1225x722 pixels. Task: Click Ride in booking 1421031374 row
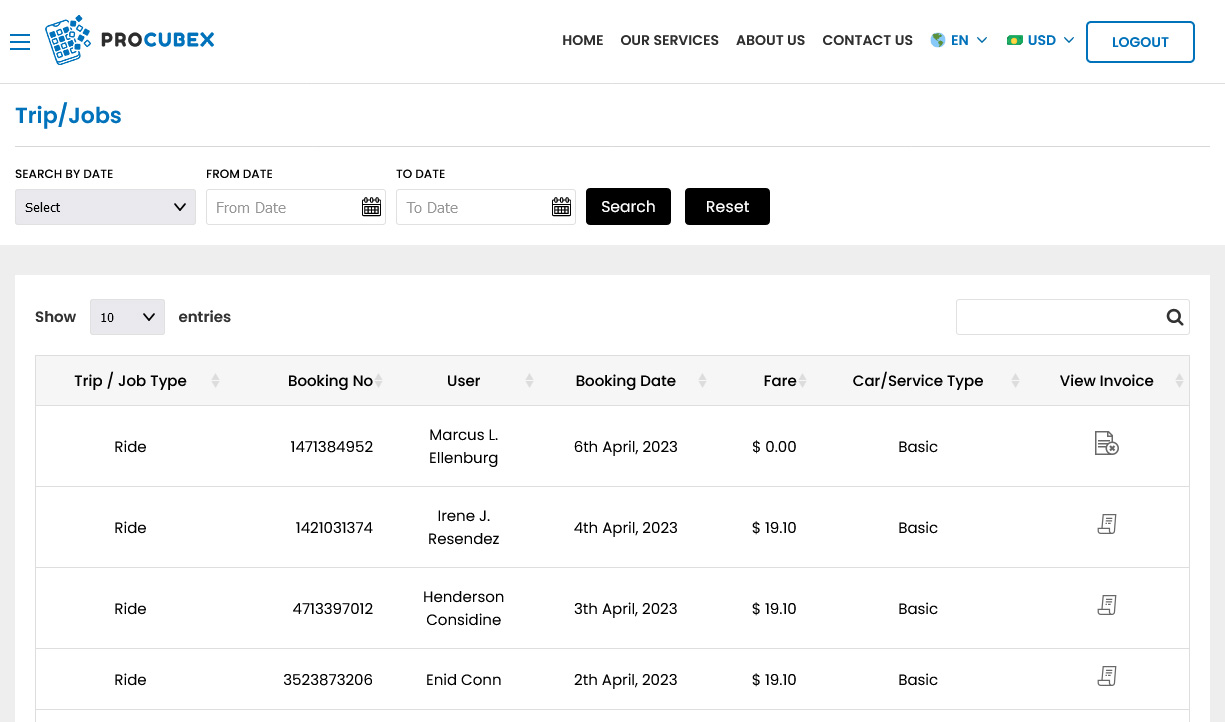pos(130,528)
